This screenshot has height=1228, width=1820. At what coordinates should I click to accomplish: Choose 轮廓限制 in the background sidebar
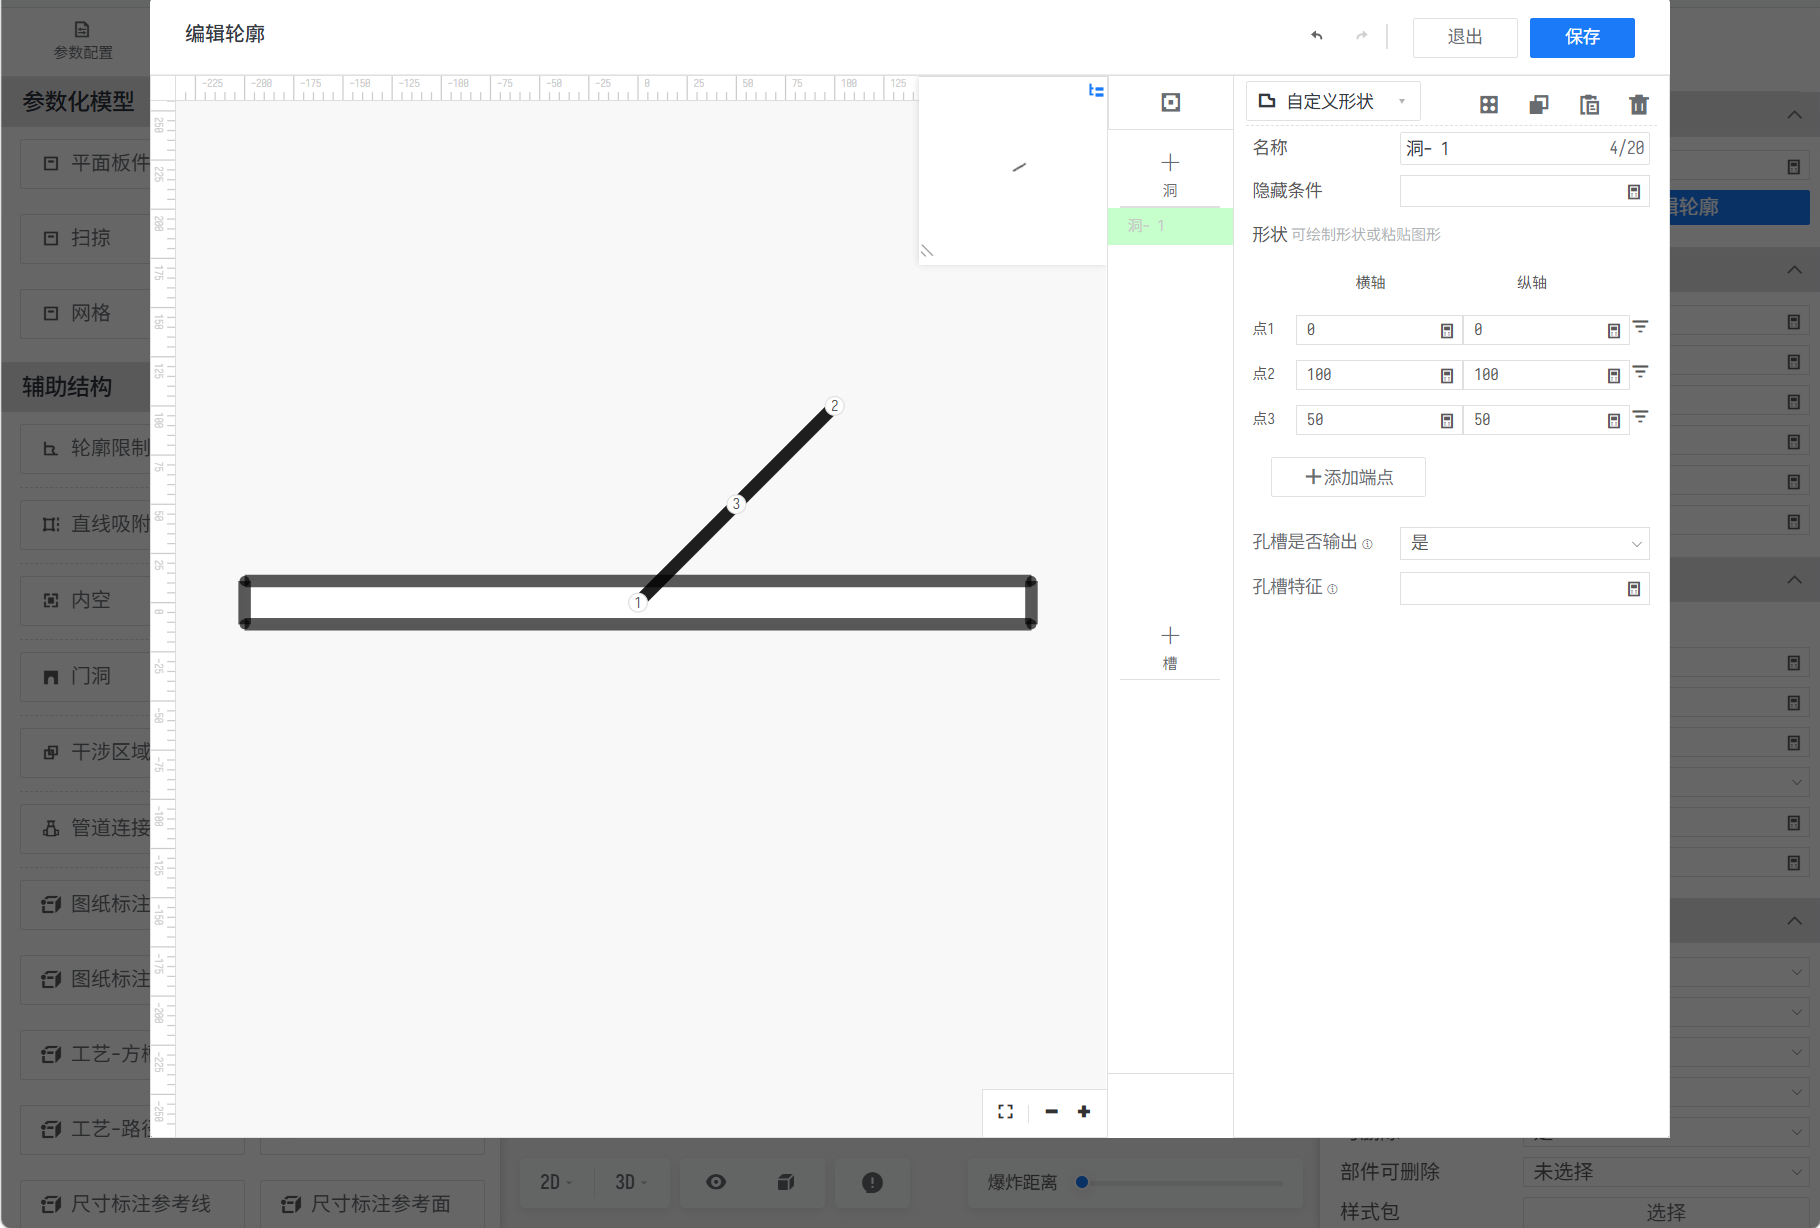[x=86, y=448]
